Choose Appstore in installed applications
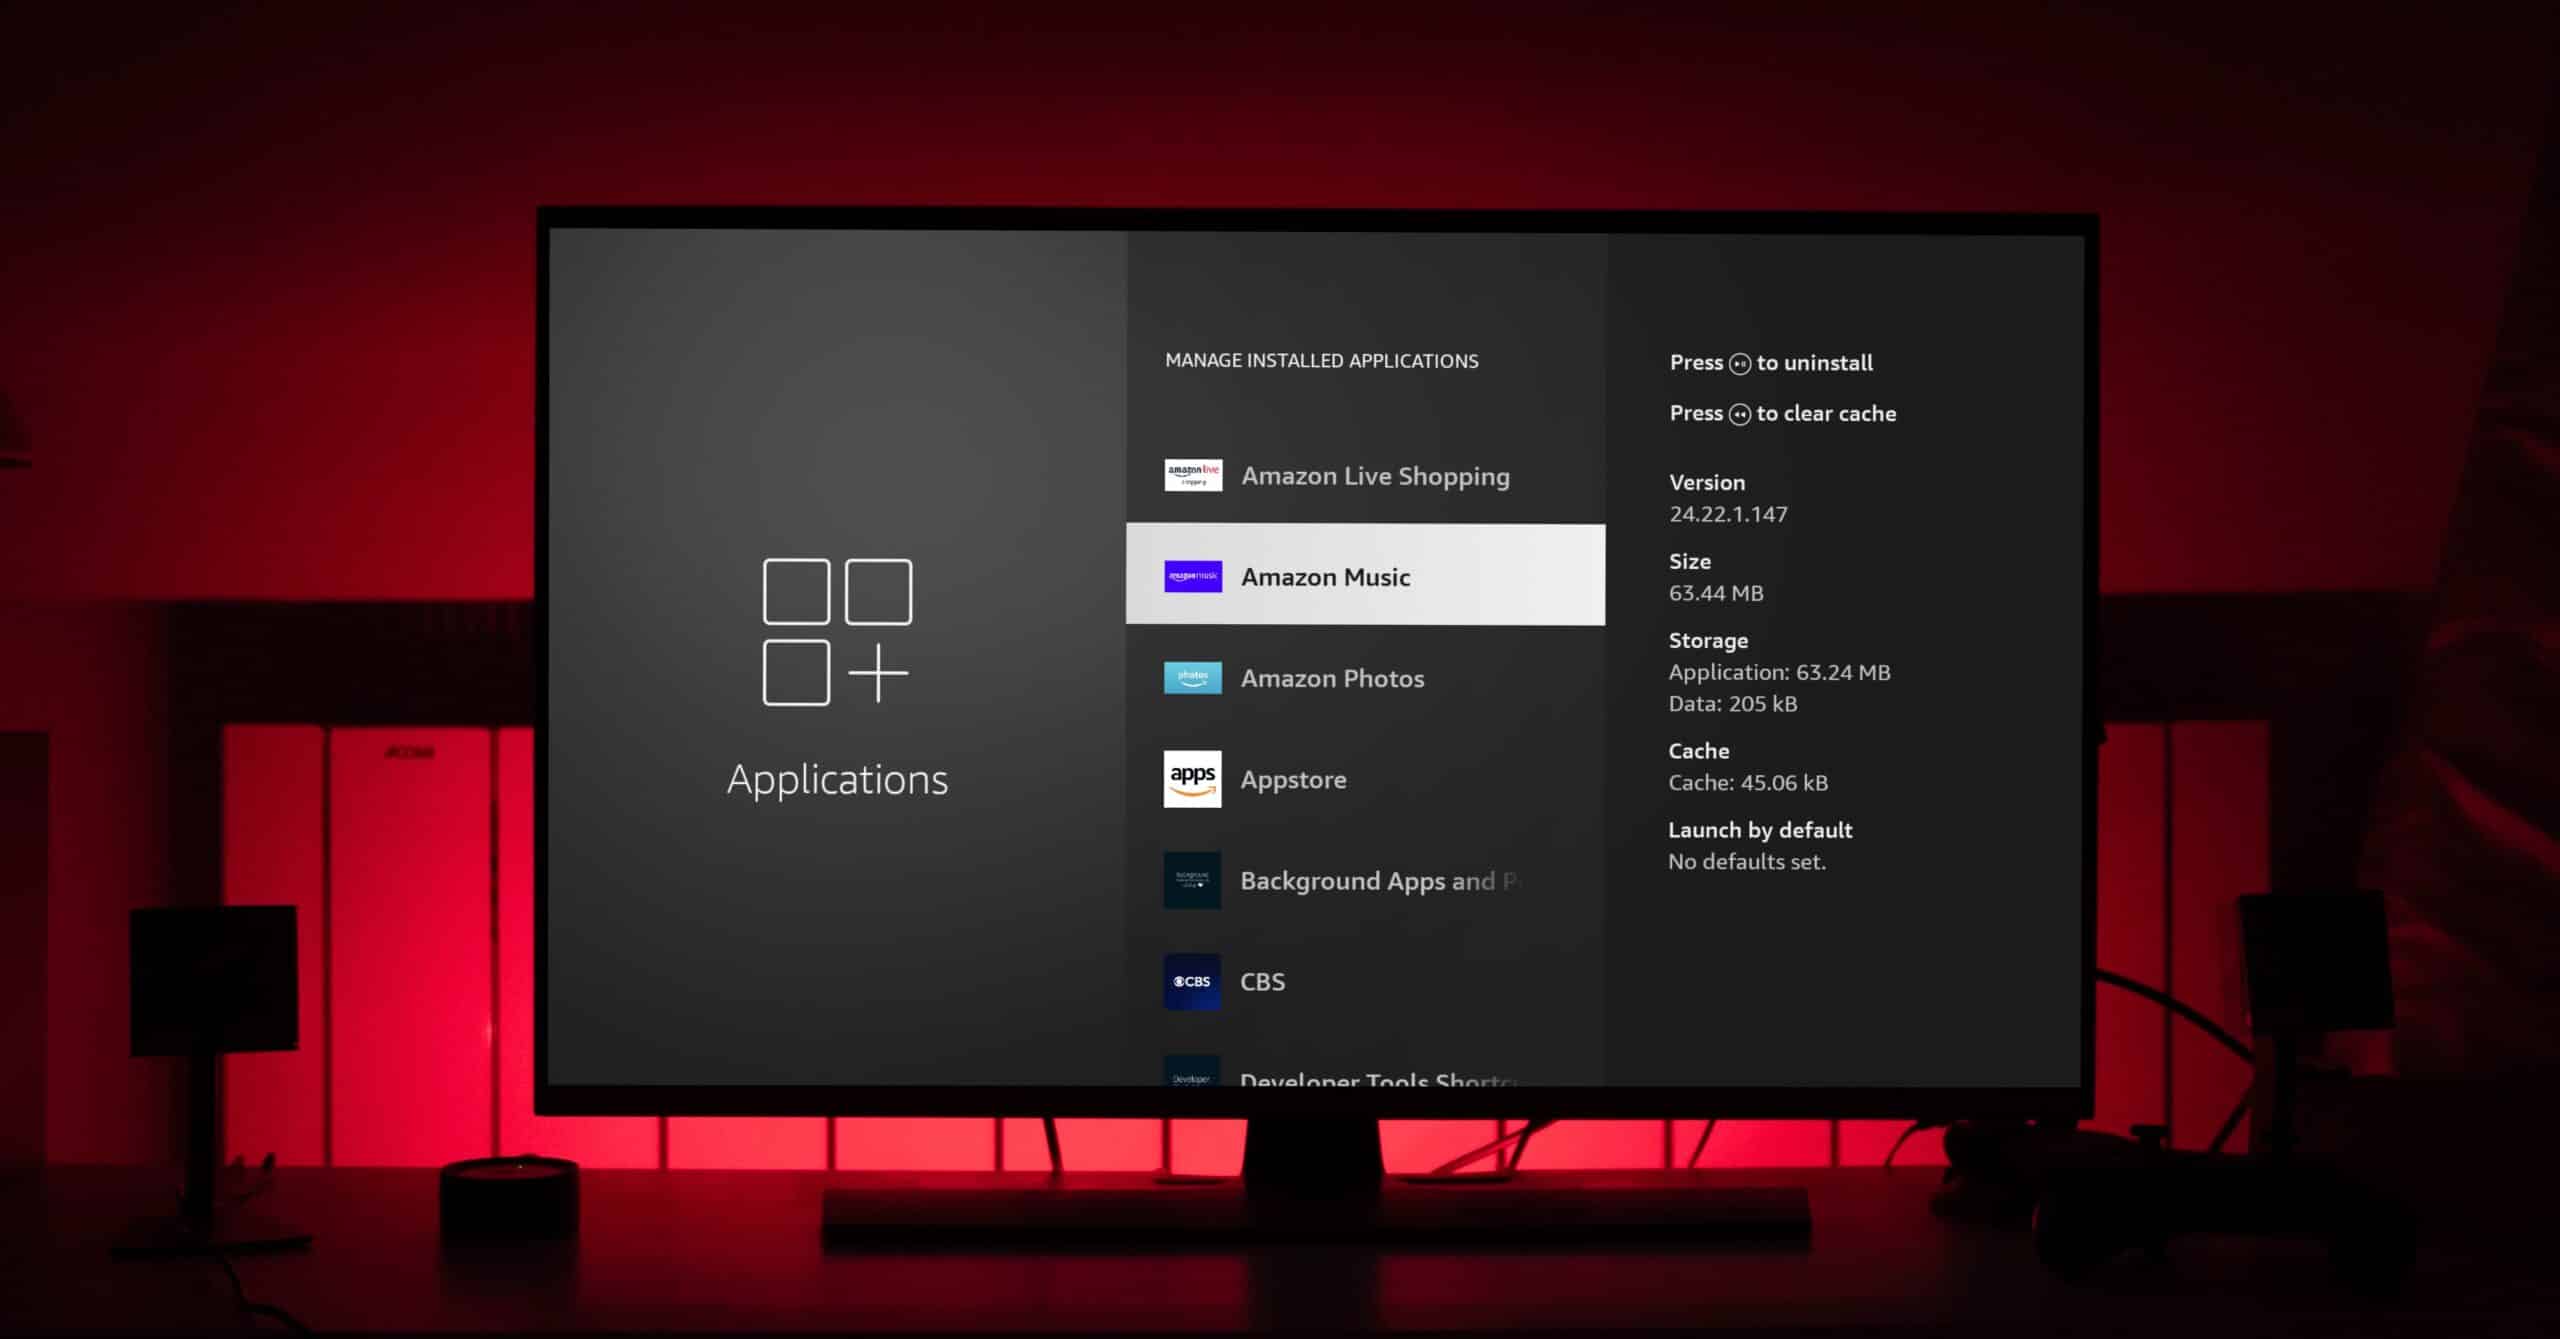Viewport: 2560px width, 1339px height. (x=1366, y=779)
